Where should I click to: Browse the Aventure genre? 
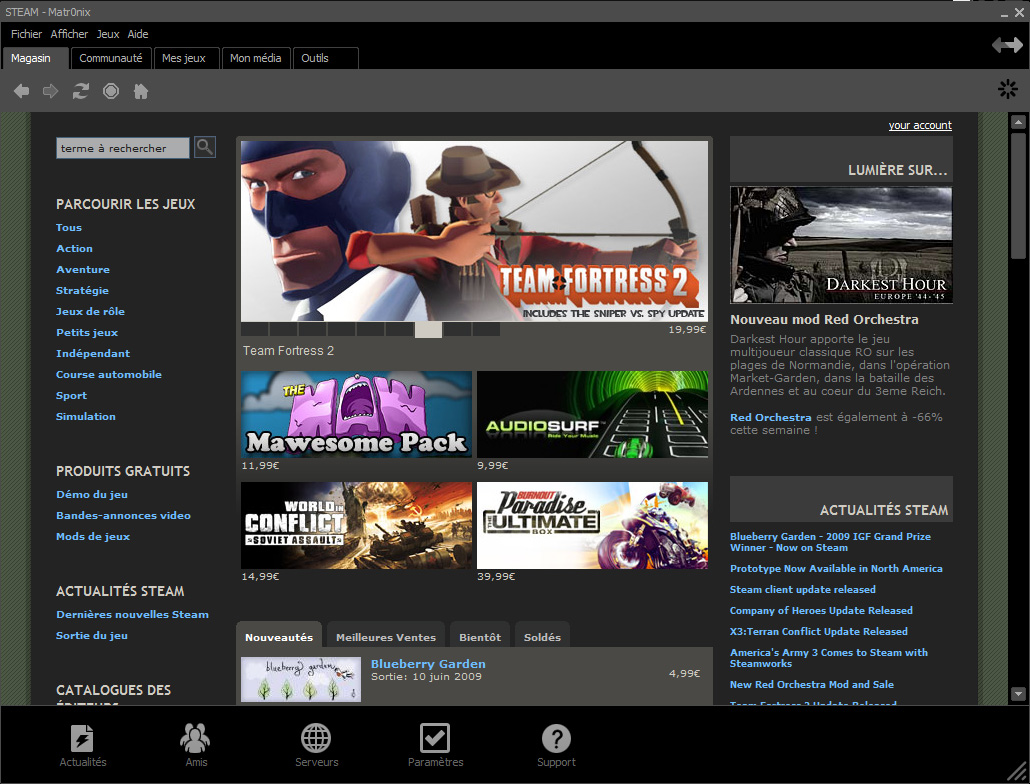click(x=83, y=269)
